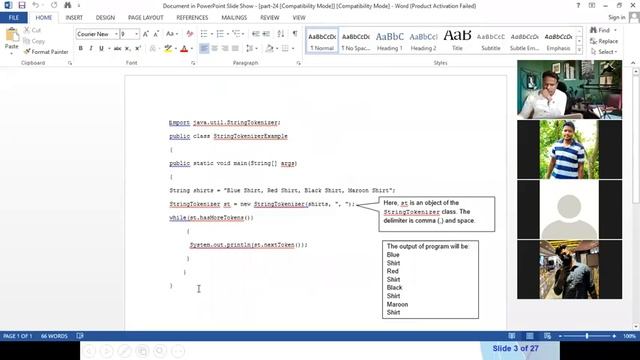Copy the selection
Screen dimensions: 640x360
pos(34,41)
